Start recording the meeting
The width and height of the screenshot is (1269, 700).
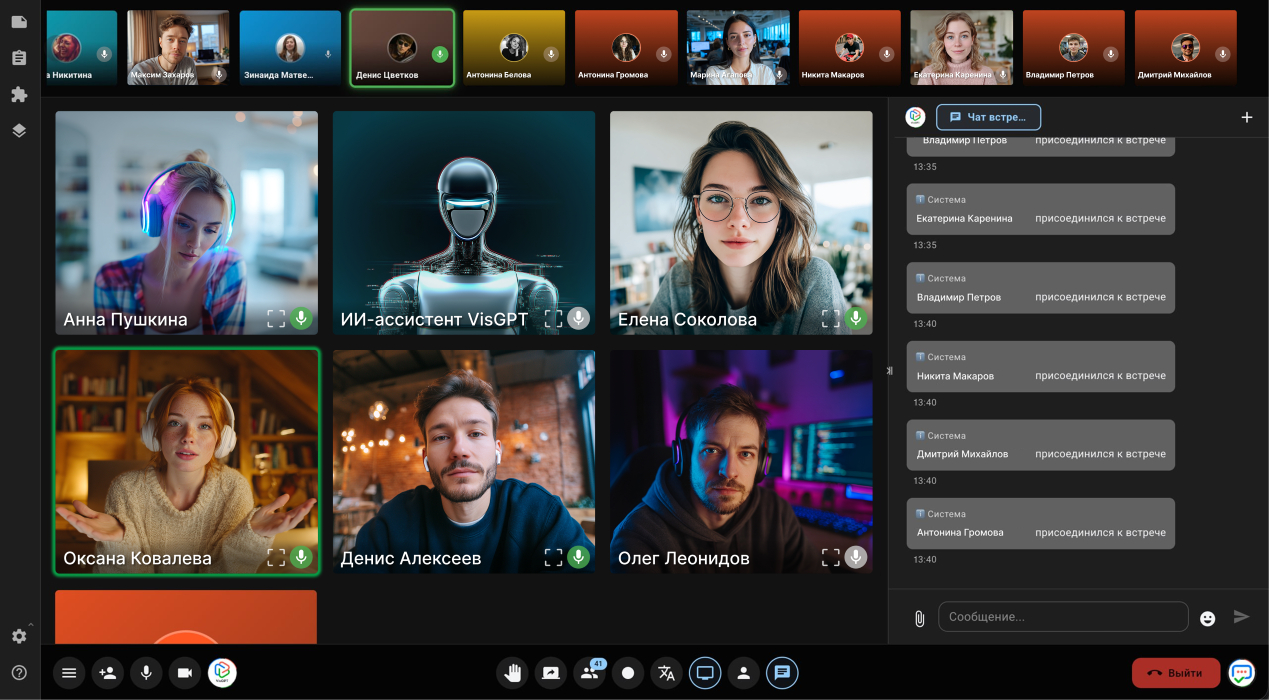[628, 673]
